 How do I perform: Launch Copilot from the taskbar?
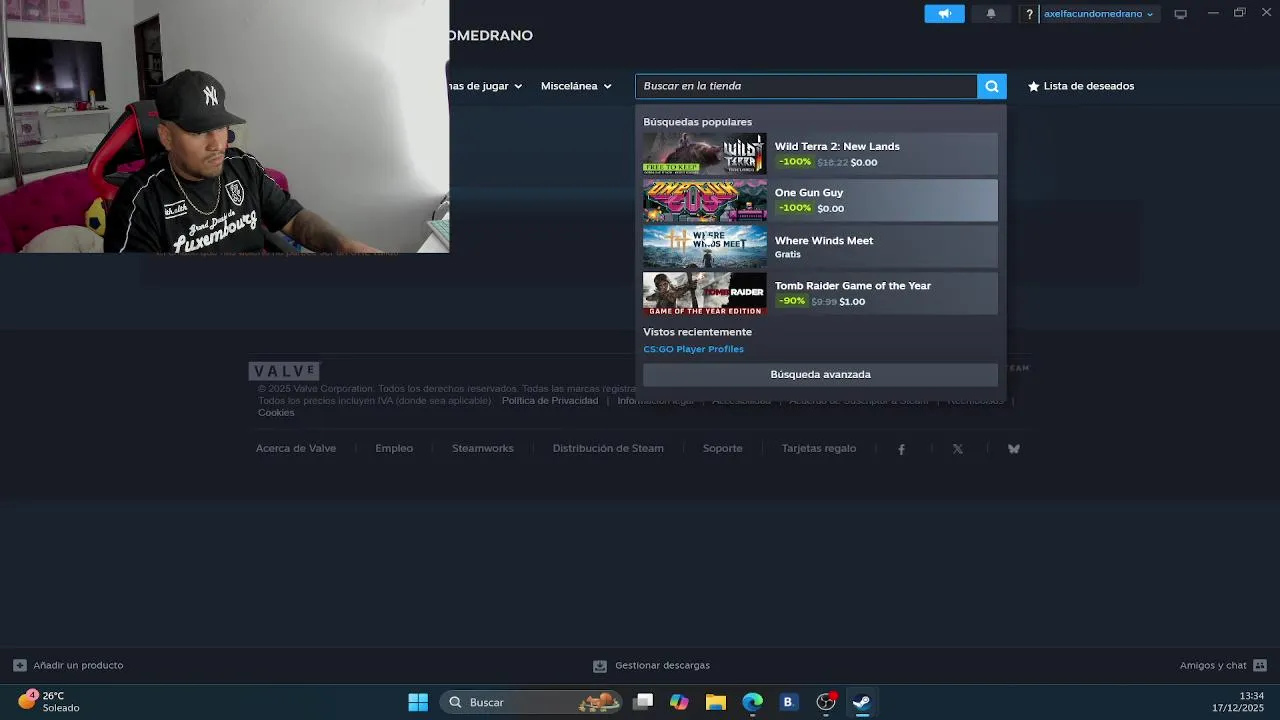[x=679, y=702]
